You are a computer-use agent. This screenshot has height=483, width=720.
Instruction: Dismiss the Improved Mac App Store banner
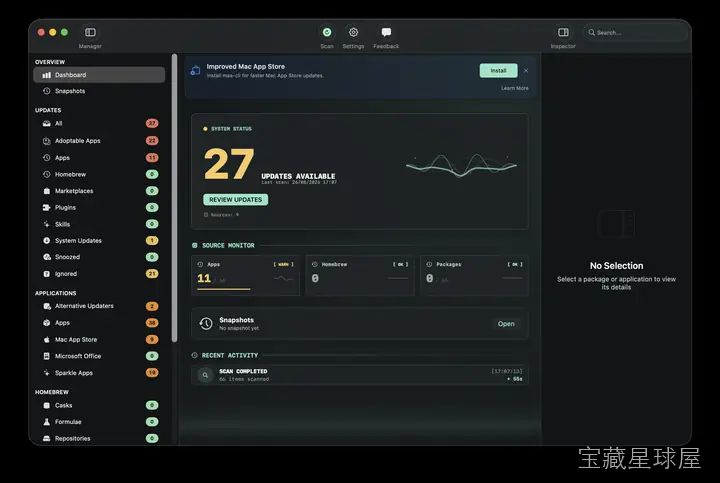tap(526, 71)
